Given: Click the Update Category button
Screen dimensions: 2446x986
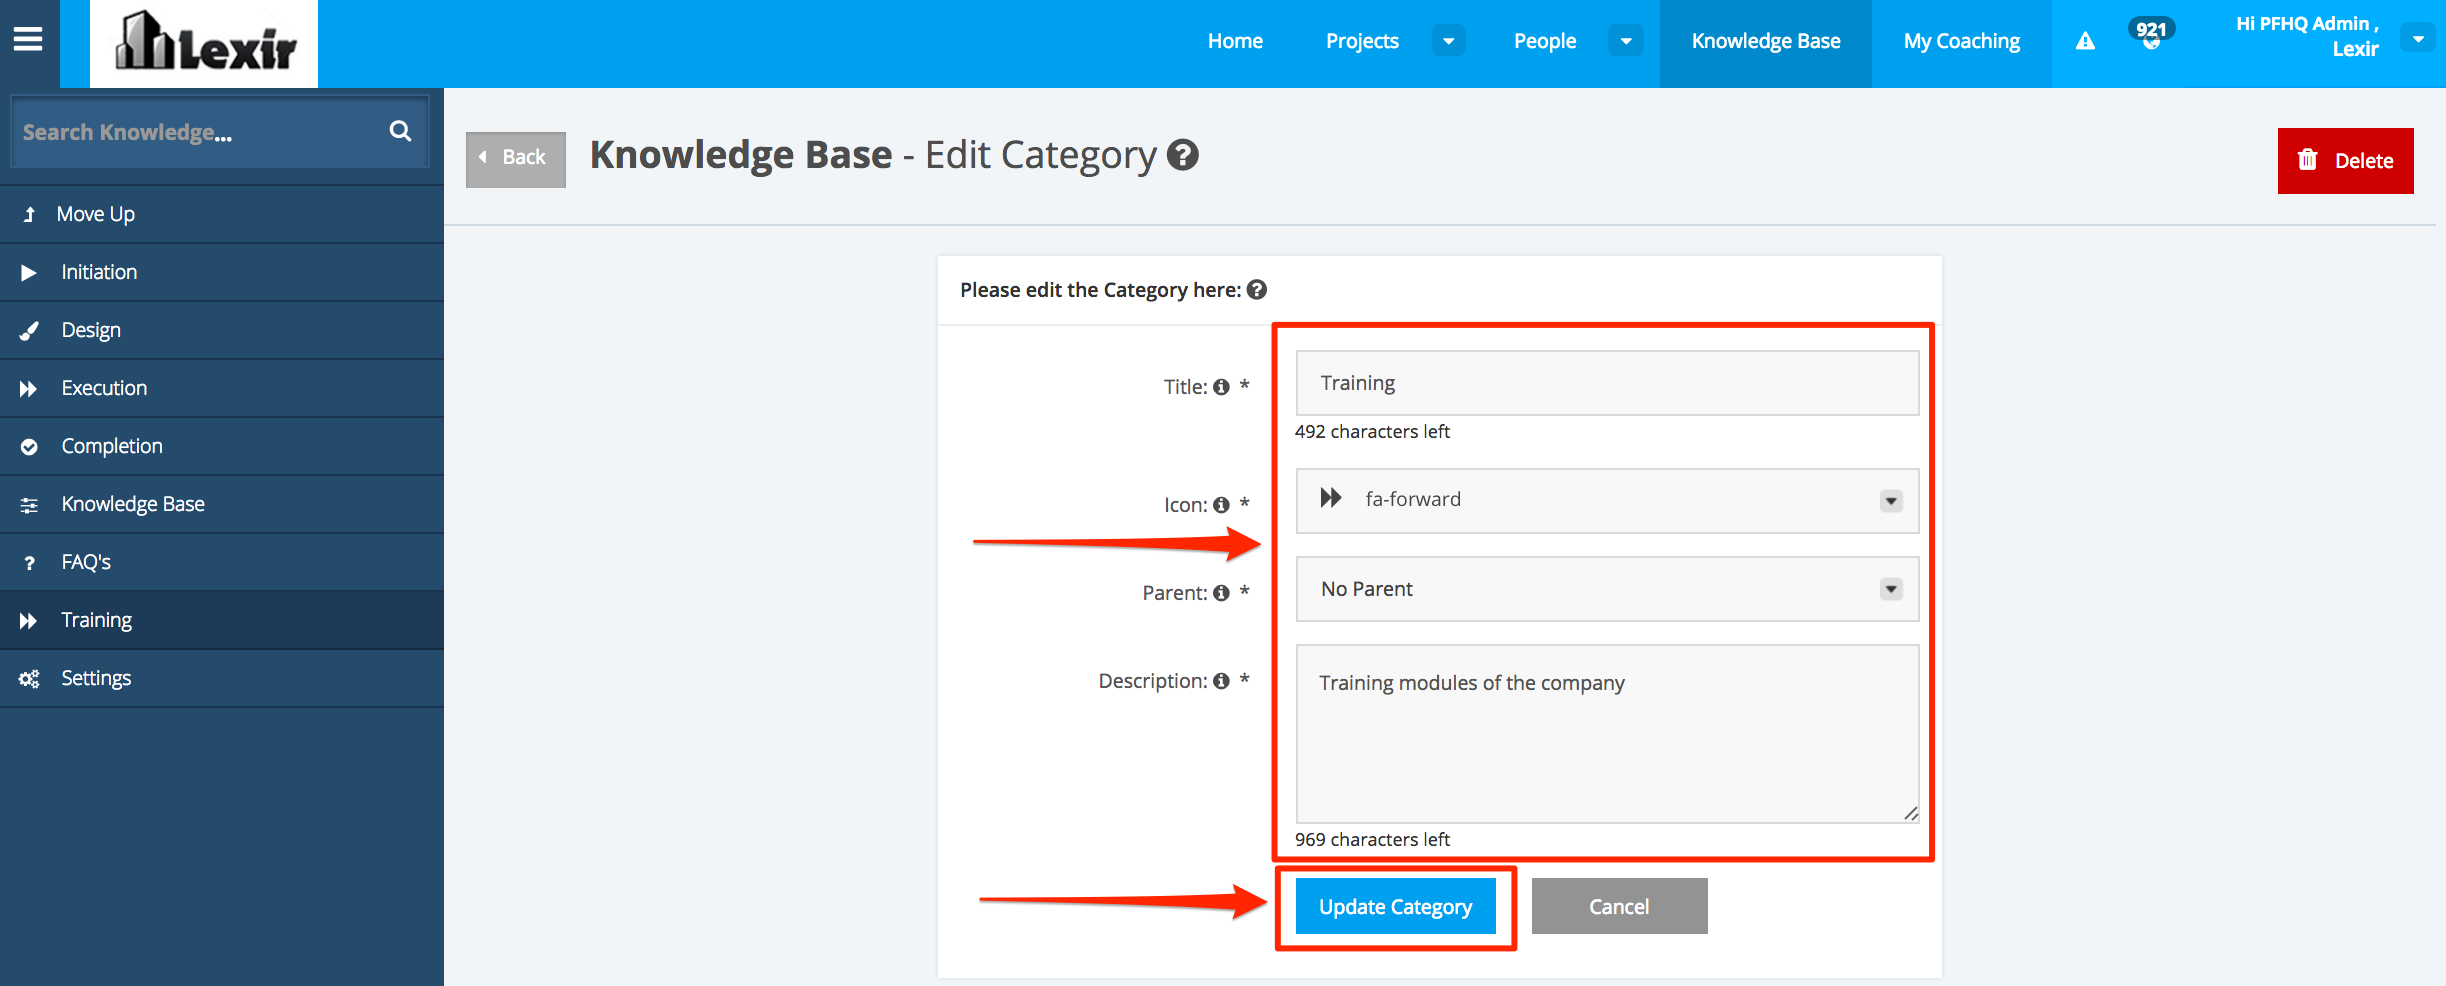Looking at the screenshot, I should [x=1395, y=906].
